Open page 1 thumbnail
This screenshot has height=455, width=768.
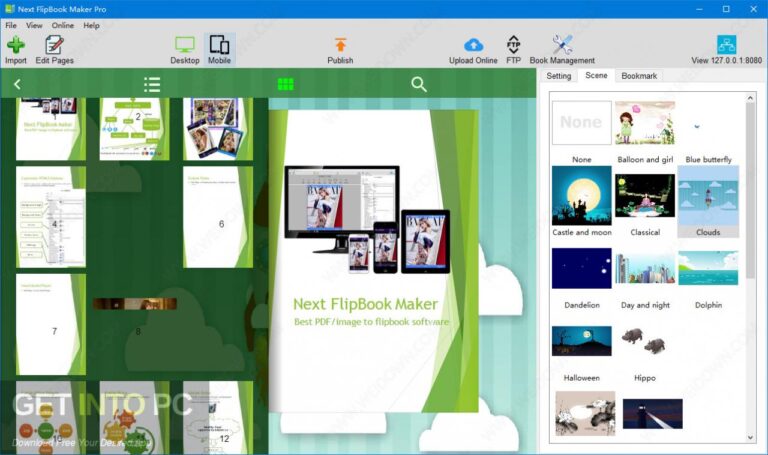point(50,129)
